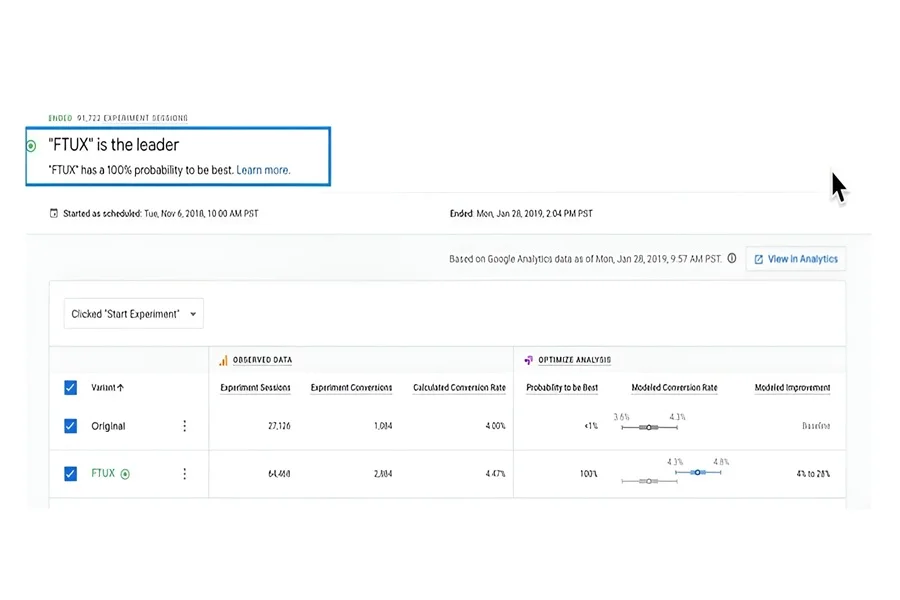Click the green leader status icon in banner
The image size is (900, 600).
[x=32, y=146]
